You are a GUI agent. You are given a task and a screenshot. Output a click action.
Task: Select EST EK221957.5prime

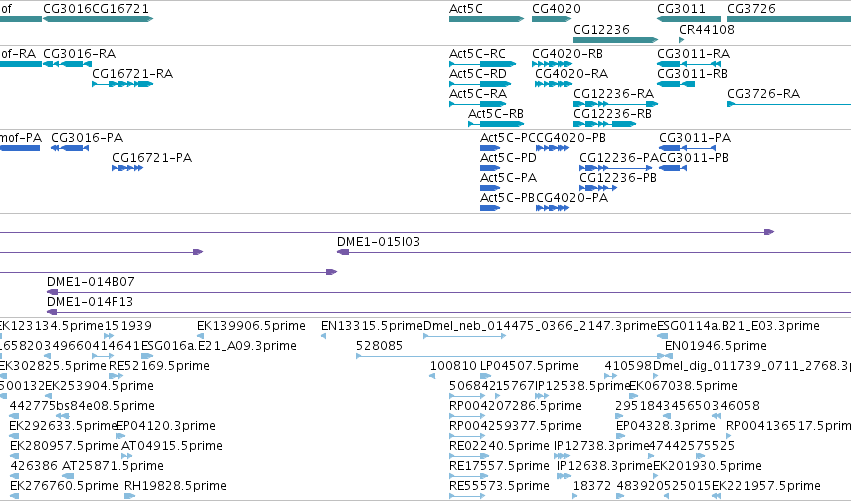tap(716, 496)
